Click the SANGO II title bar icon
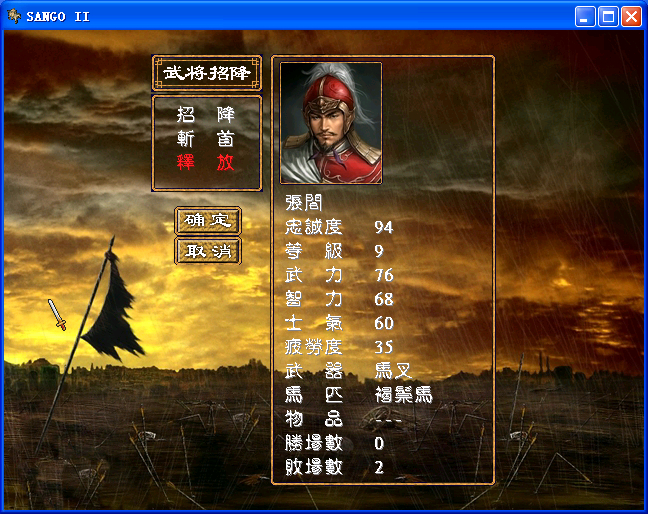 14,16
